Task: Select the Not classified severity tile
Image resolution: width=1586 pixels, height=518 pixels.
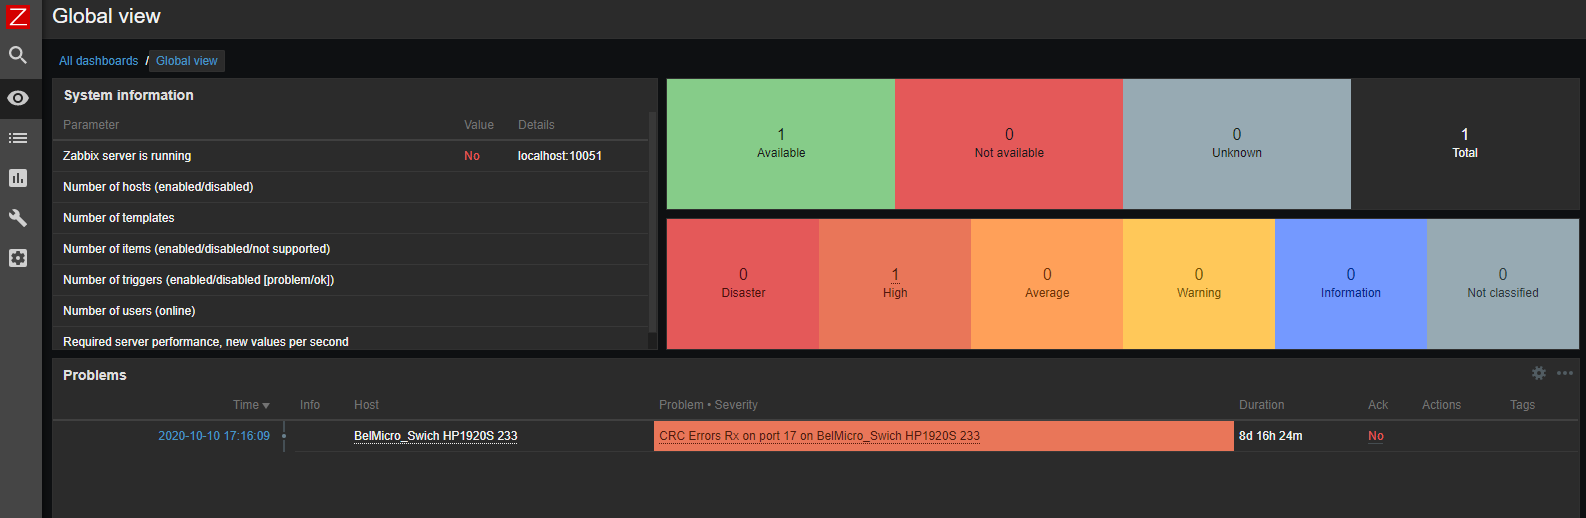Action: click(1503, 284)
